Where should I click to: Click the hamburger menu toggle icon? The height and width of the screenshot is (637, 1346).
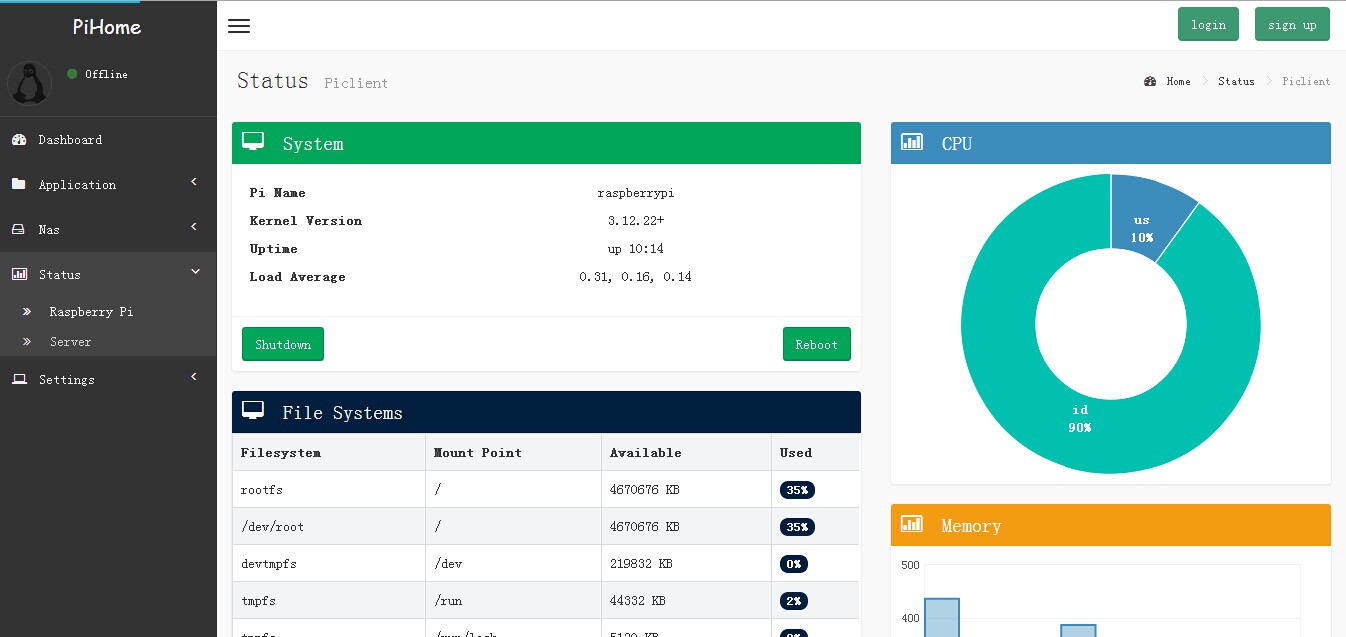(x=238, y=26)
